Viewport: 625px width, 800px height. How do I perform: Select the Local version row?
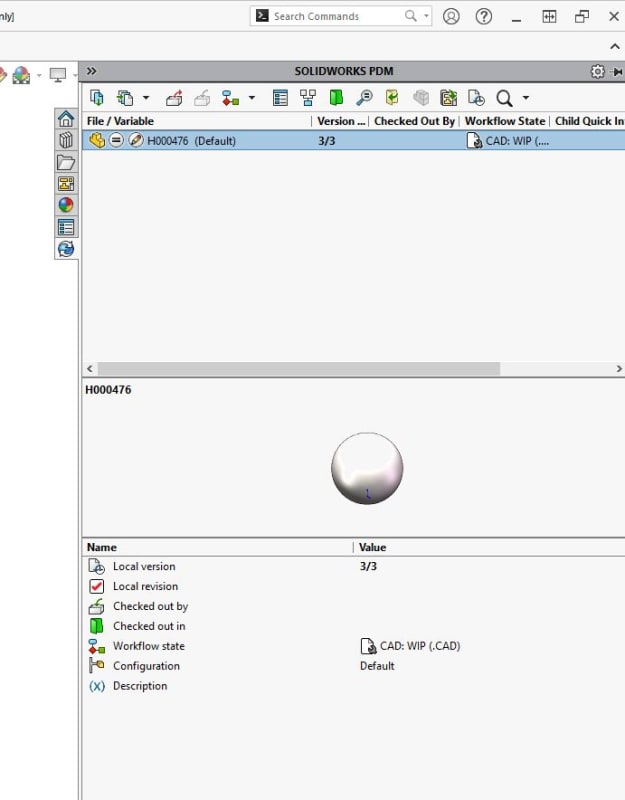pos(354,566)
